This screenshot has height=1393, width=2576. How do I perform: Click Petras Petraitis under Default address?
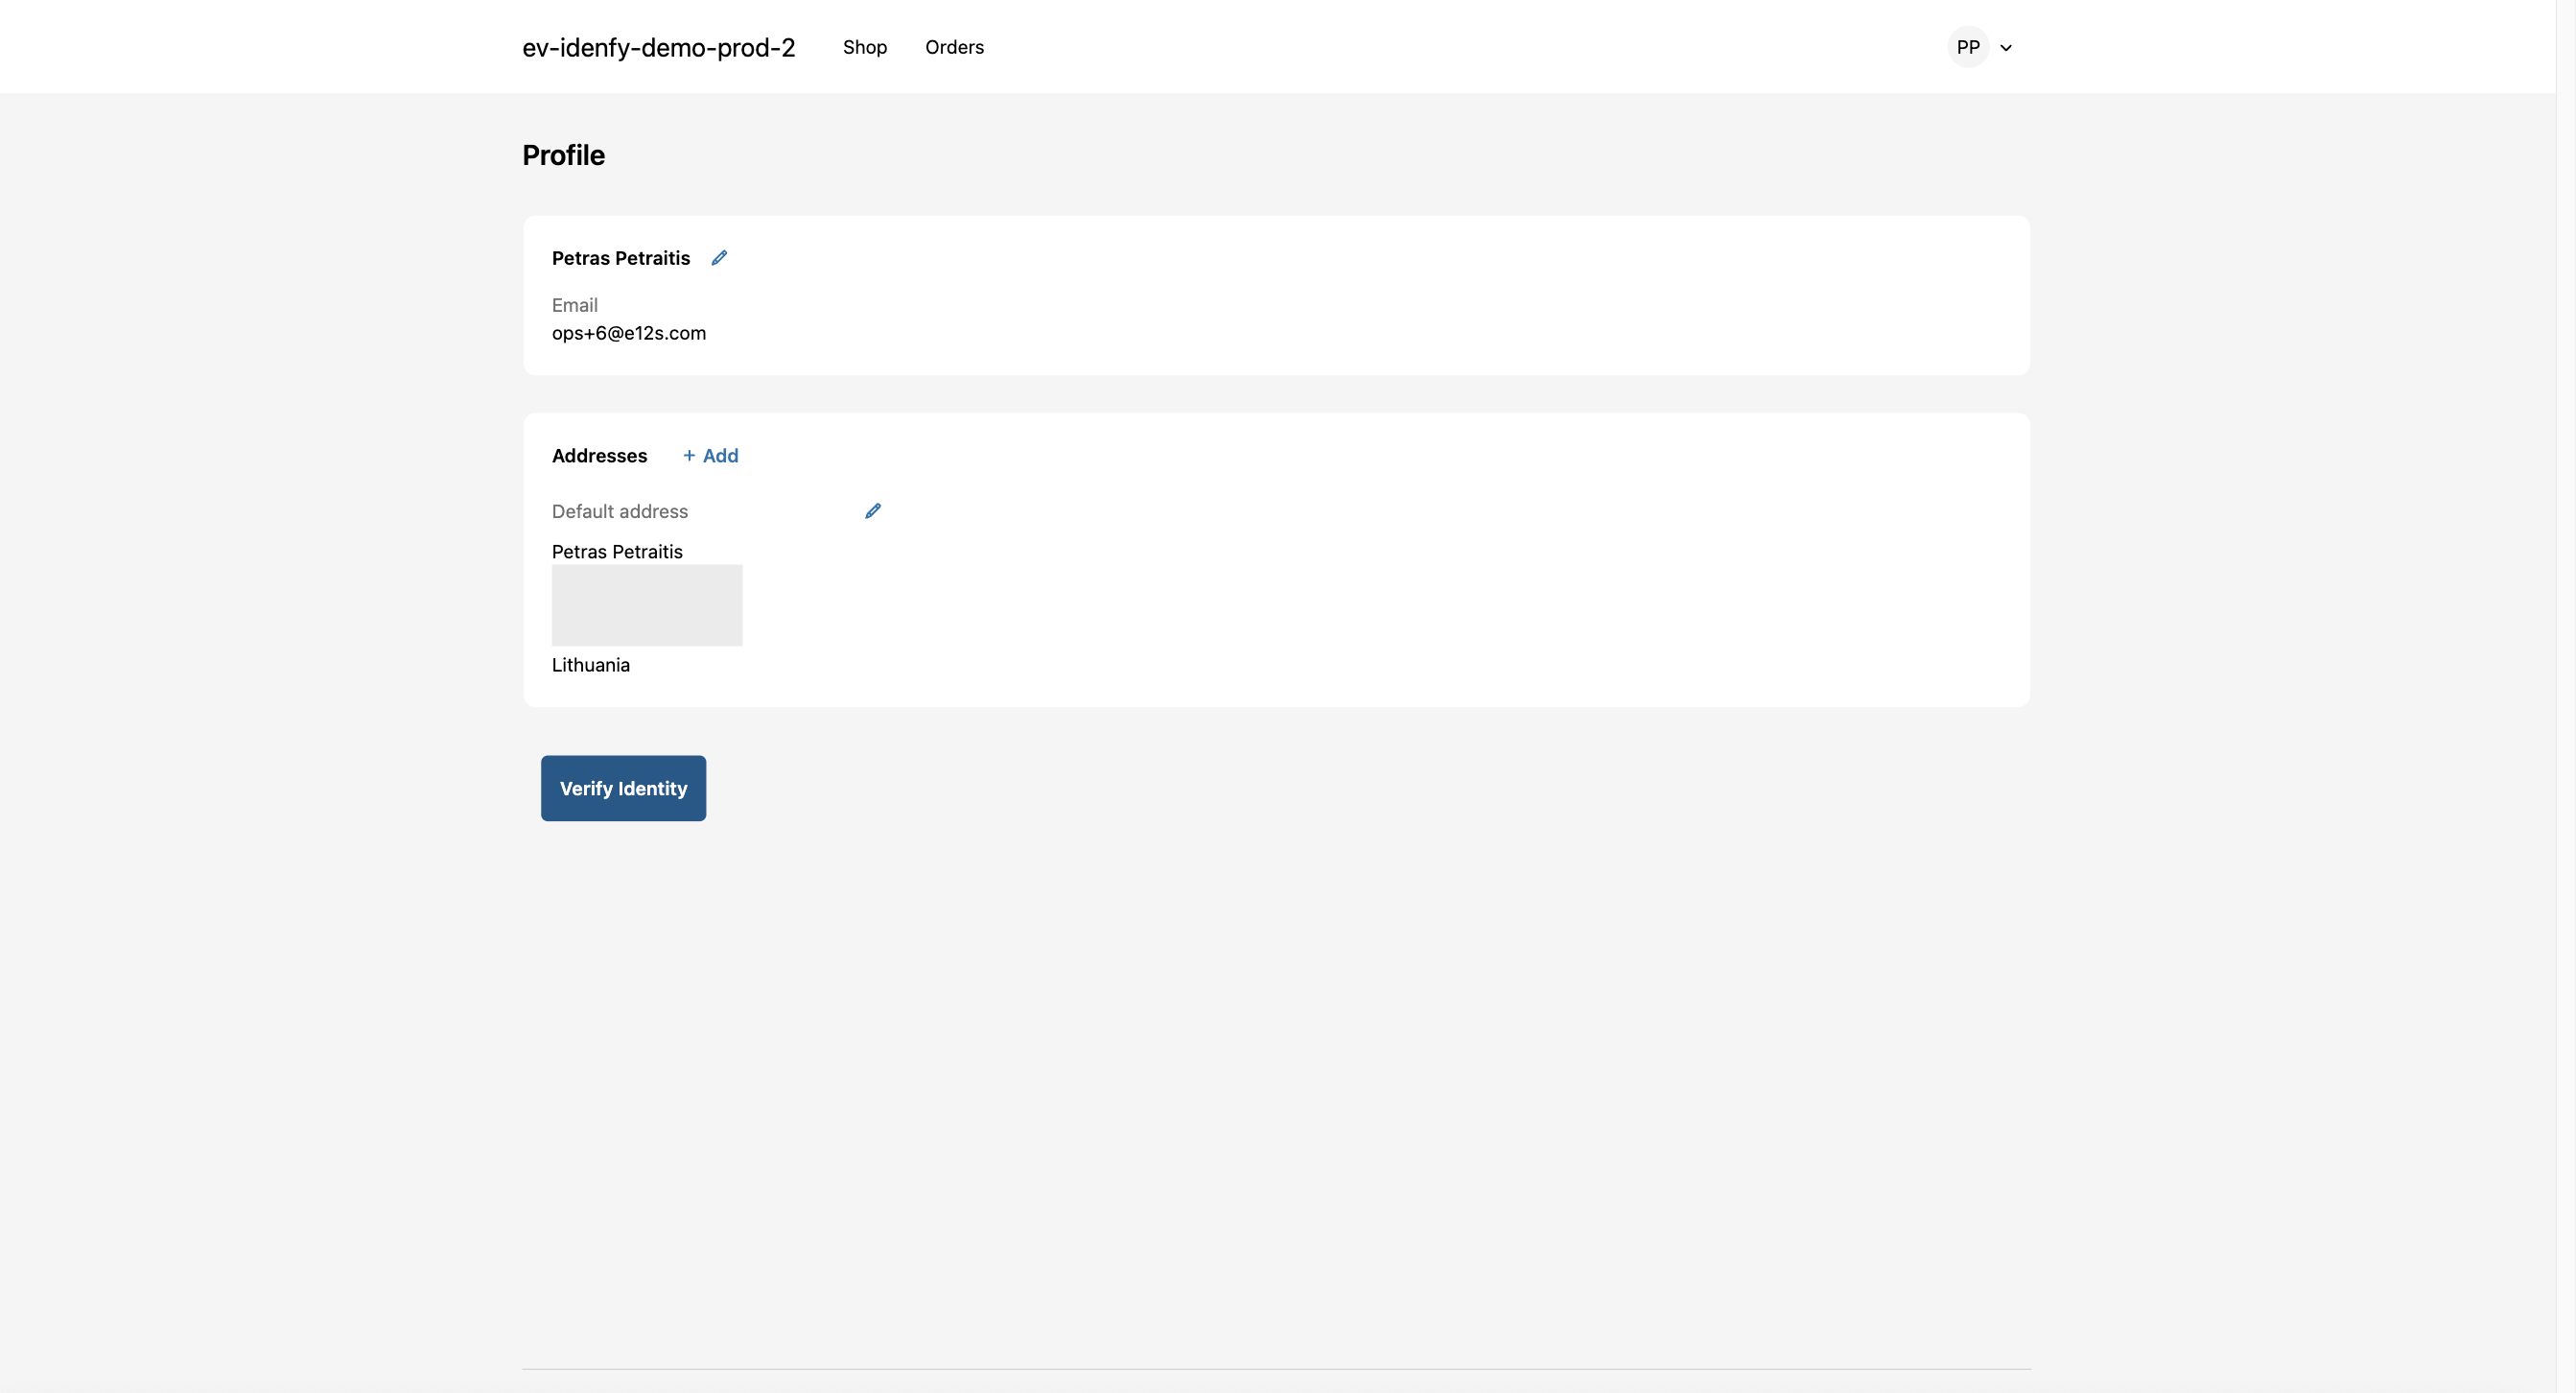[x=617, y=551]
